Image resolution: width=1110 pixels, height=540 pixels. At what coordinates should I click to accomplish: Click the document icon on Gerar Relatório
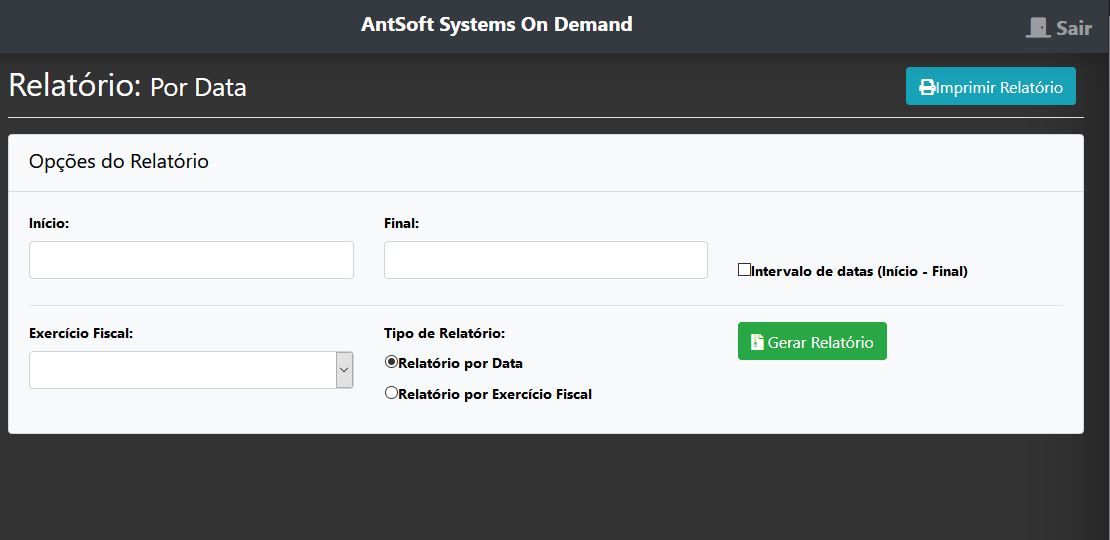click(x=757, y=342)
